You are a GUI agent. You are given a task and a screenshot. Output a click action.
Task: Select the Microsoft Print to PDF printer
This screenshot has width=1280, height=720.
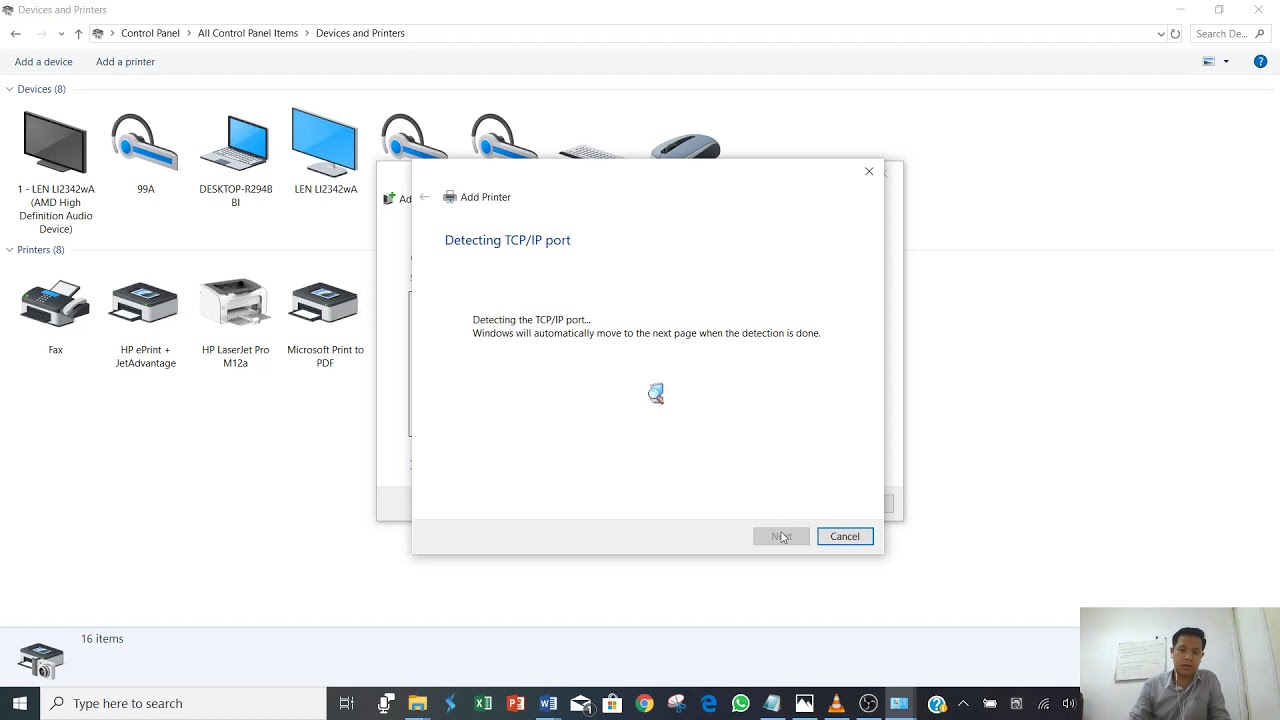(x=325, y=304)
